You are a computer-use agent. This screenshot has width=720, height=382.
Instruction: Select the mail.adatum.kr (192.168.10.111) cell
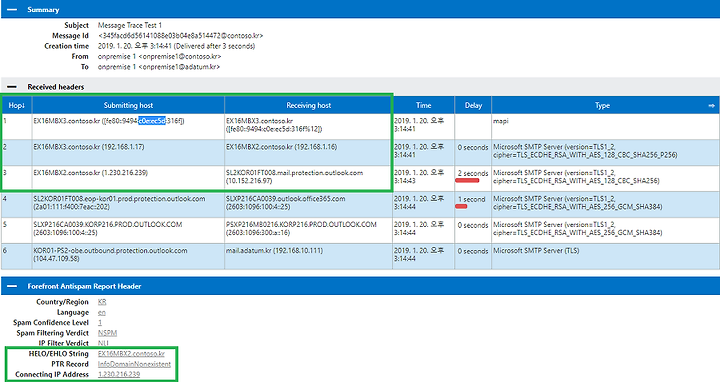[x=308, y=256]
